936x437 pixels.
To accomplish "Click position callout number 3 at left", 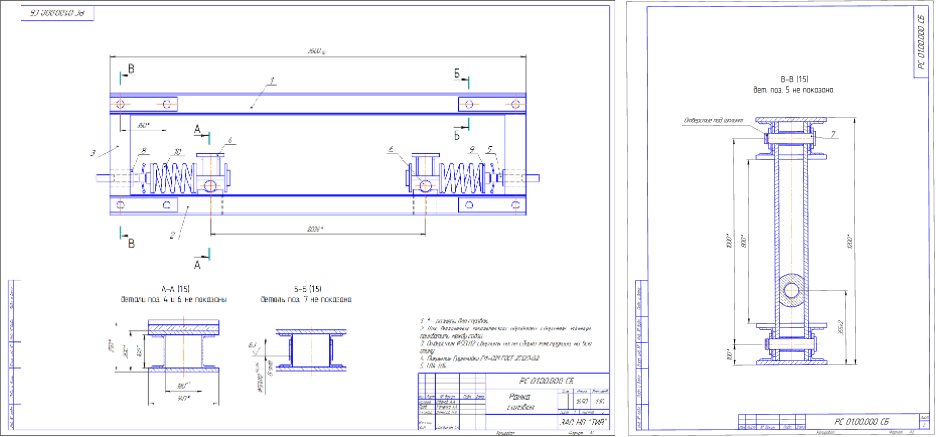I will coord(91,153).
